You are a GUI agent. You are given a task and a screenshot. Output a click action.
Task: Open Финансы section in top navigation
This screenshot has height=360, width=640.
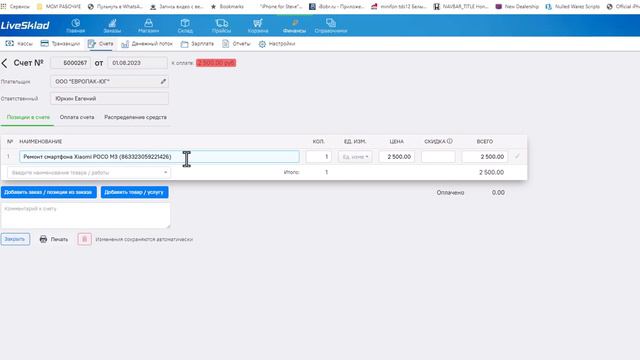coord(294,26)
